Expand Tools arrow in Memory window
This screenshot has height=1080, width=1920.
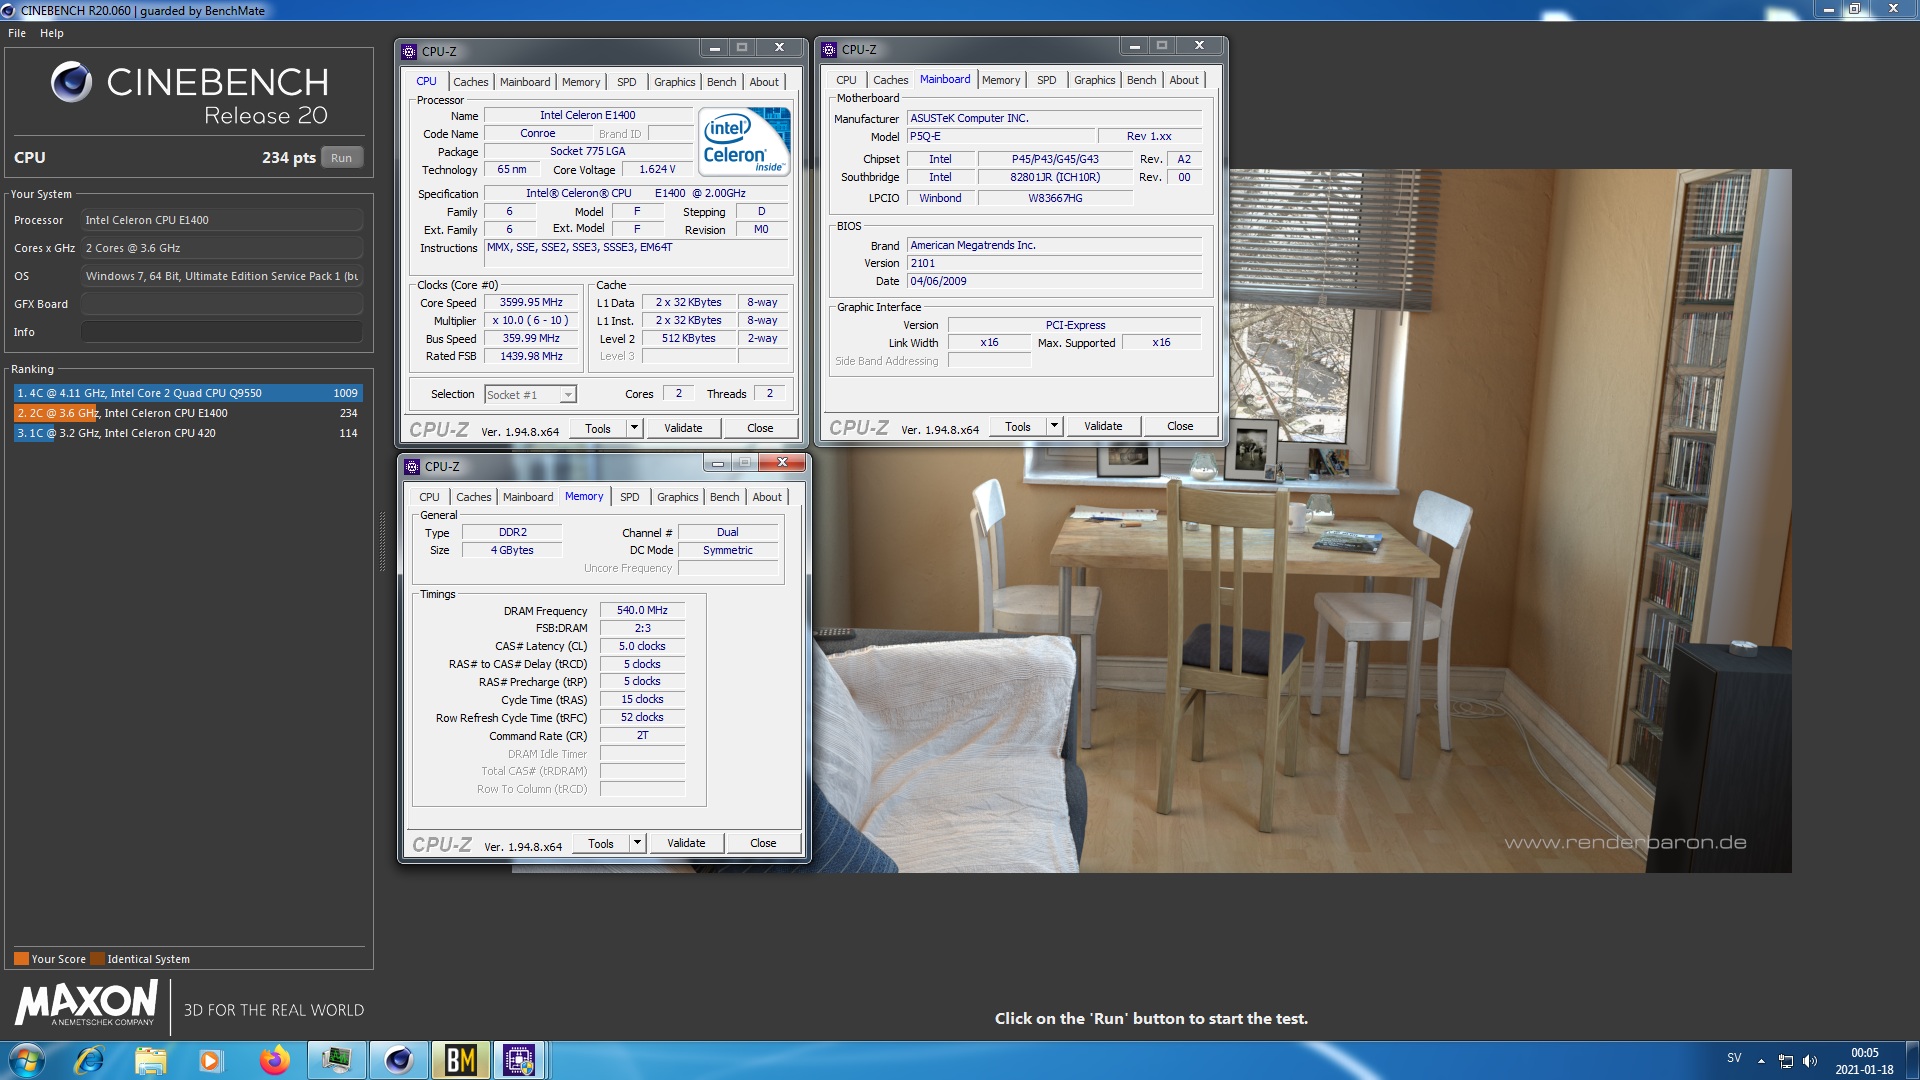pyautogui.click(x=637, y=843)
